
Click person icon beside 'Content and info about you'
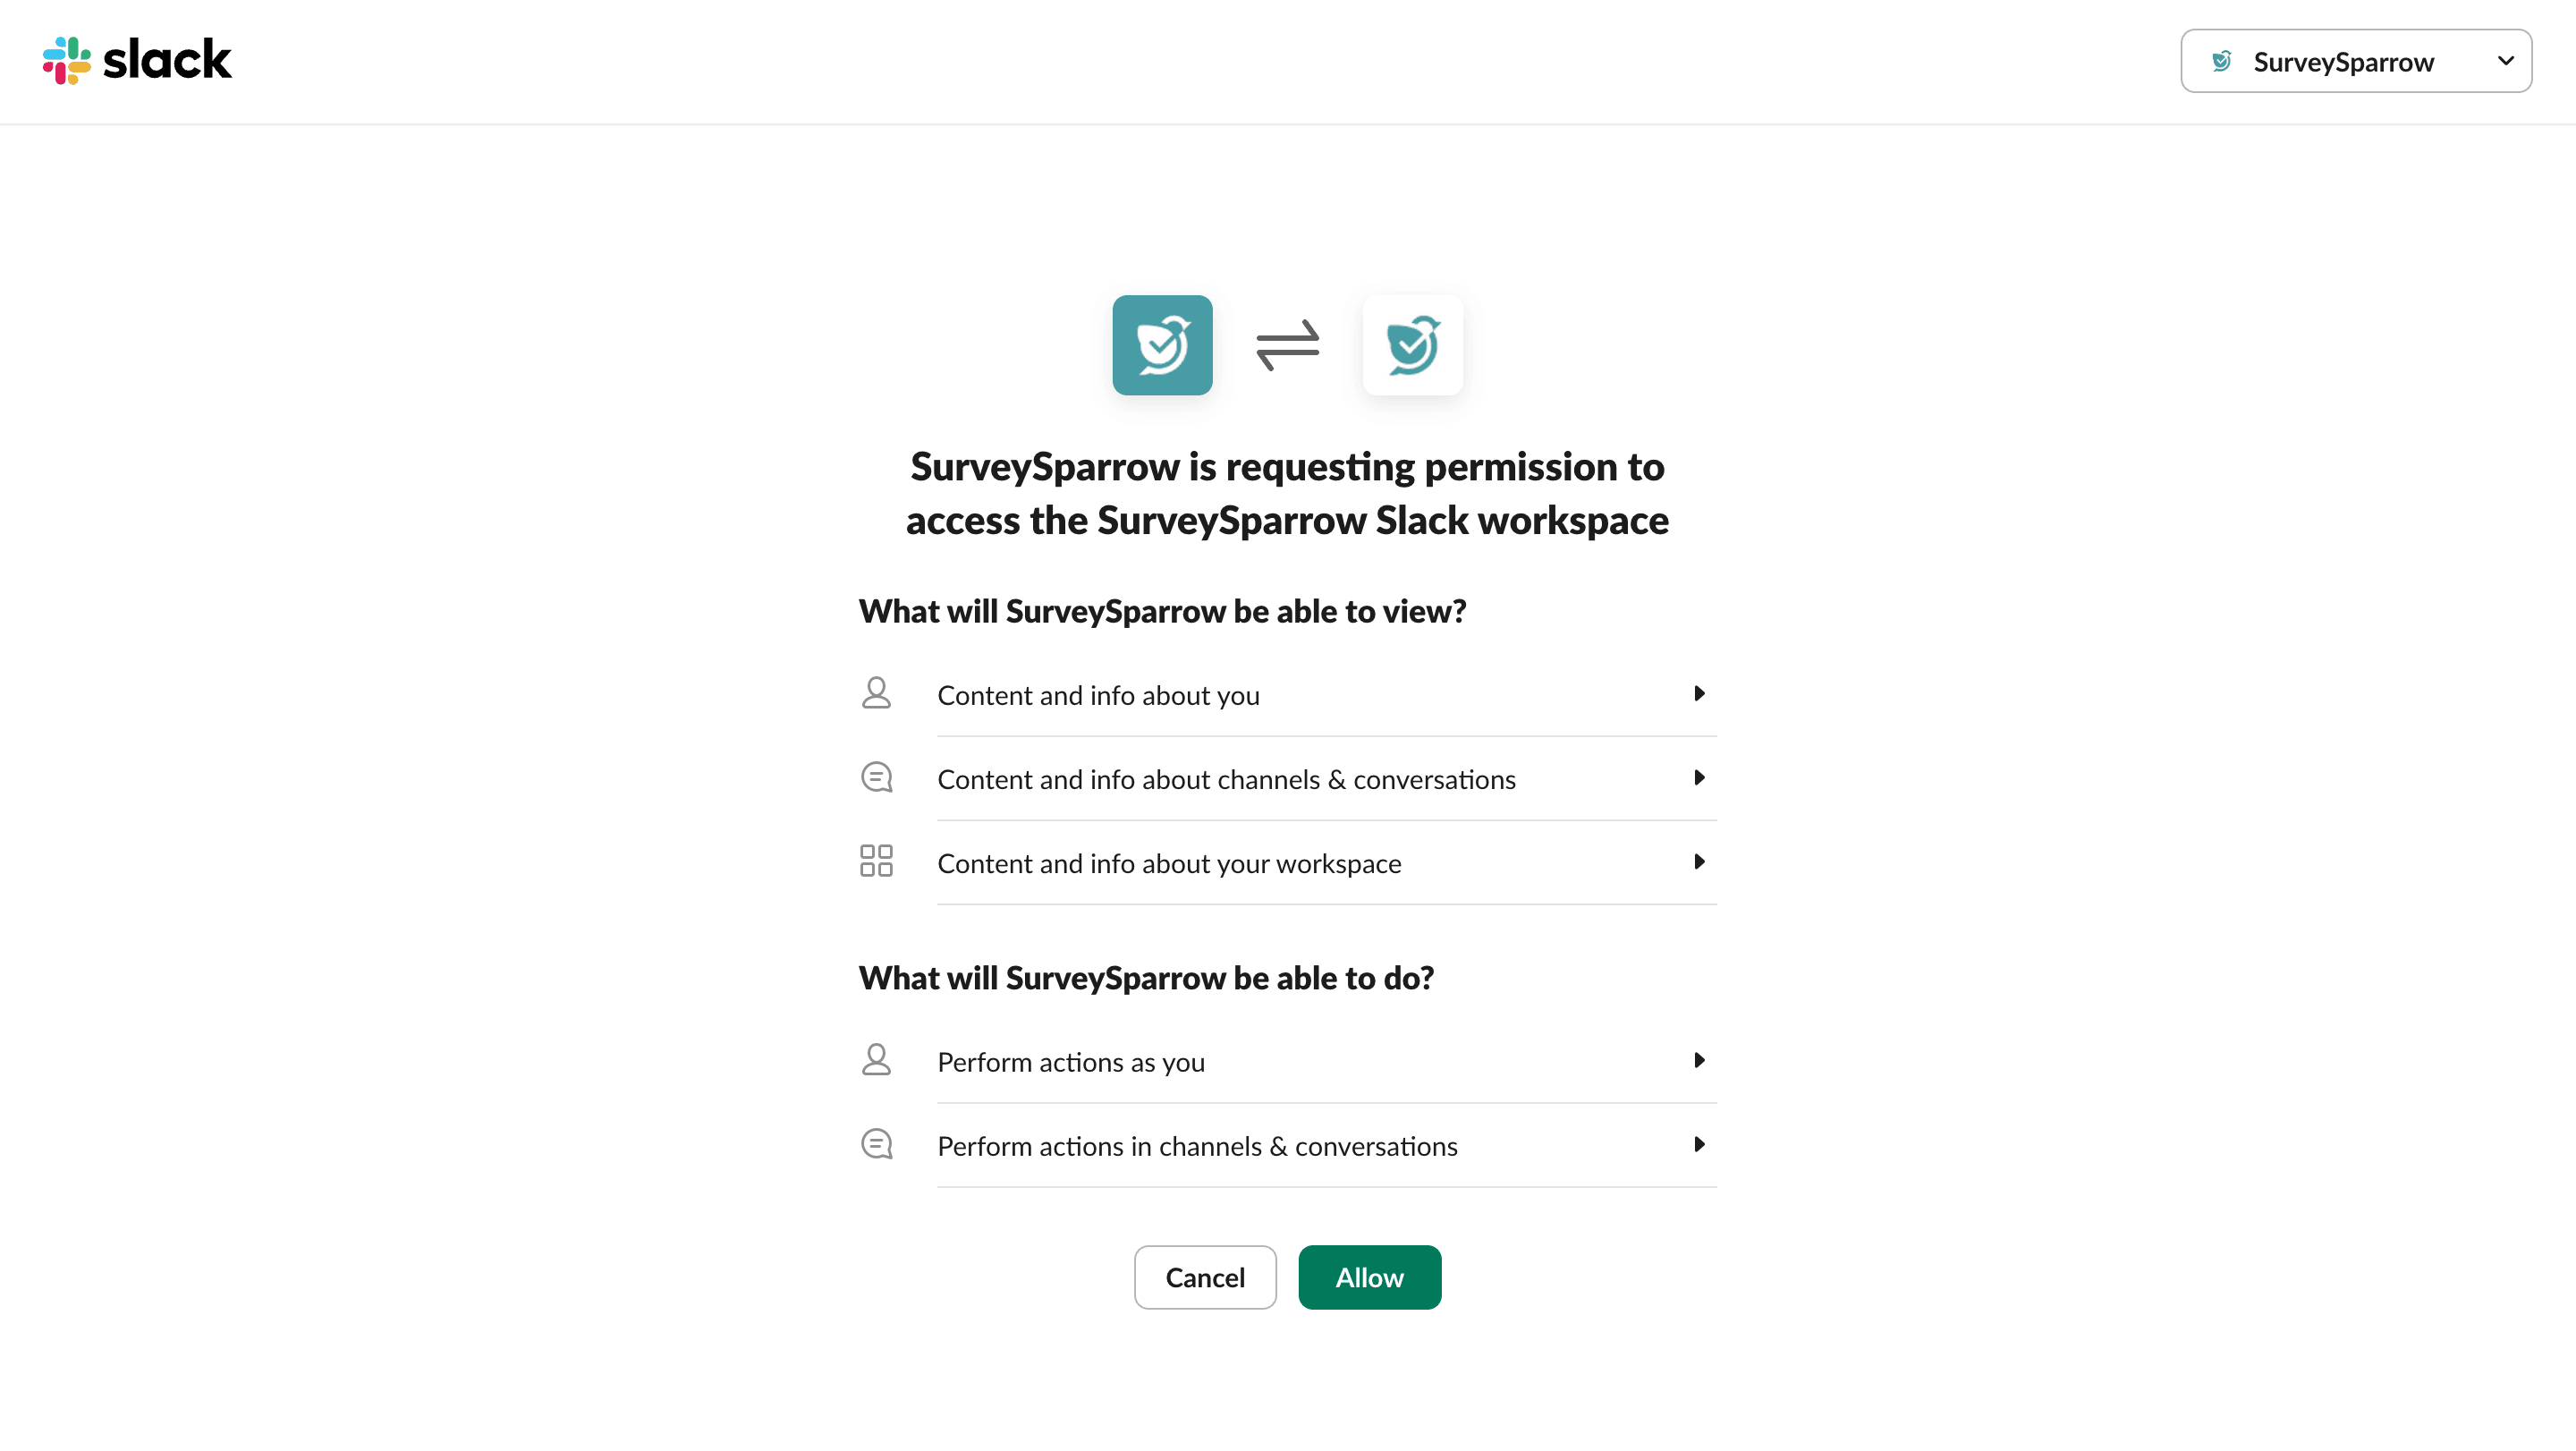click(876, 693)
